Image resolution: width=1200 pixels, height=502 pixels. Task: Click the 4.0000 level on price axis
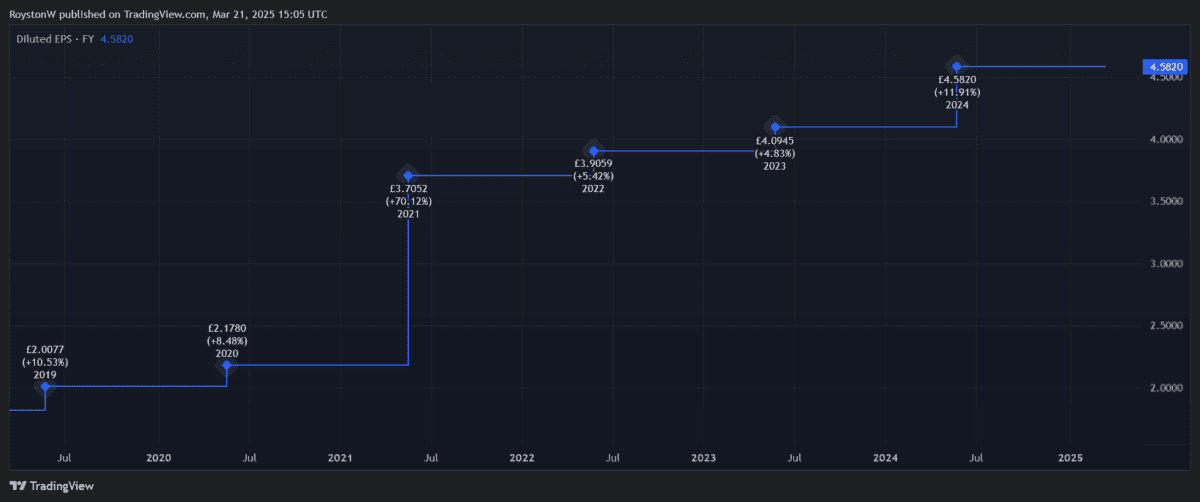click(x=1166, y=139)
